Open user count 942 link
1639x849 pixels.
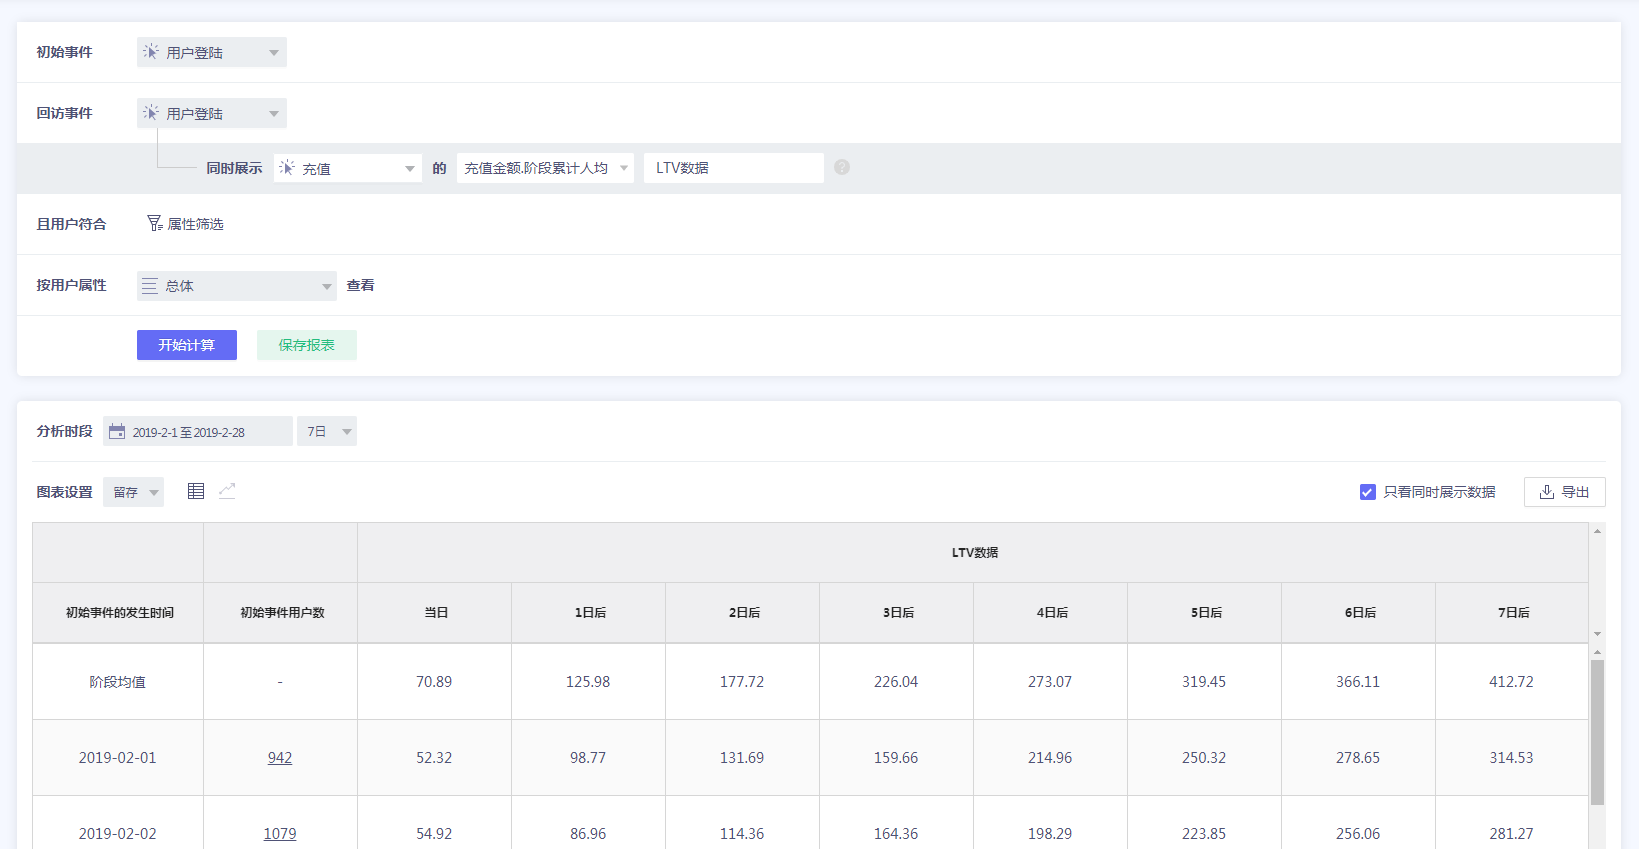pyautogui.click(x=280, y=758)
